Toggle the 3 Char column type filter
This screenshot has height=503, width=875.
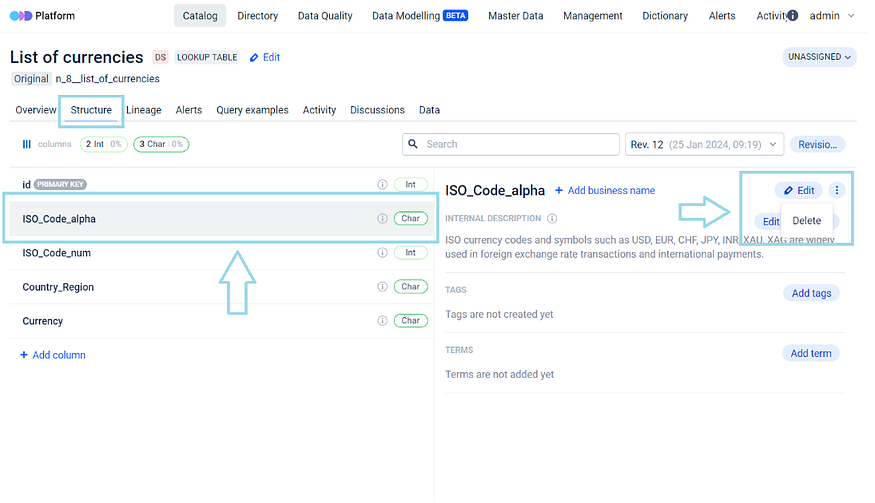click(161, 144)
